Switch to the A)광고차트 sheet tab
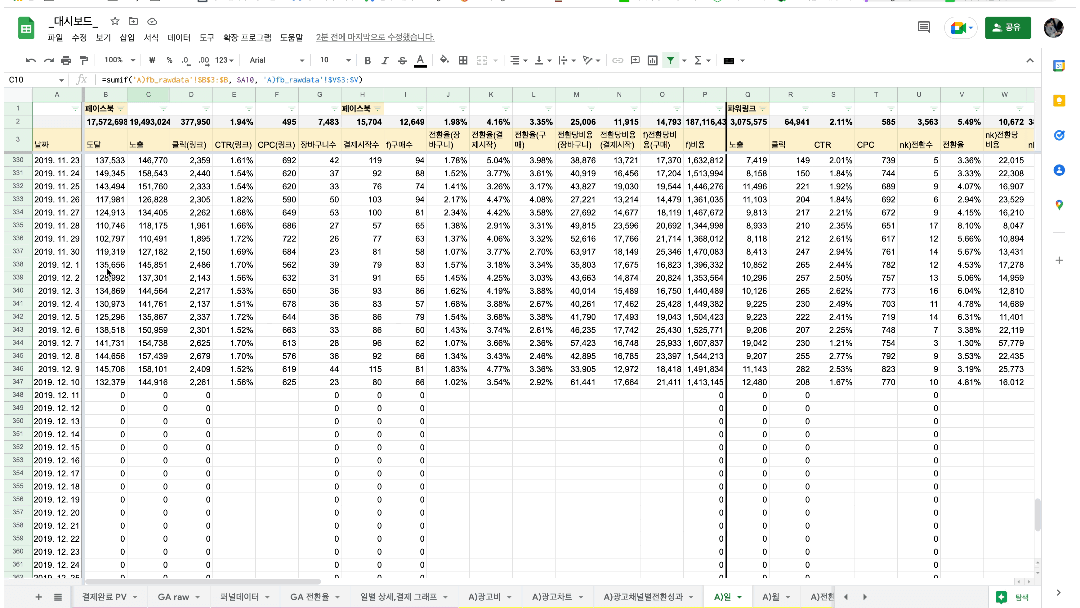This screenshot has height=608, width=1080. [557, 597]
